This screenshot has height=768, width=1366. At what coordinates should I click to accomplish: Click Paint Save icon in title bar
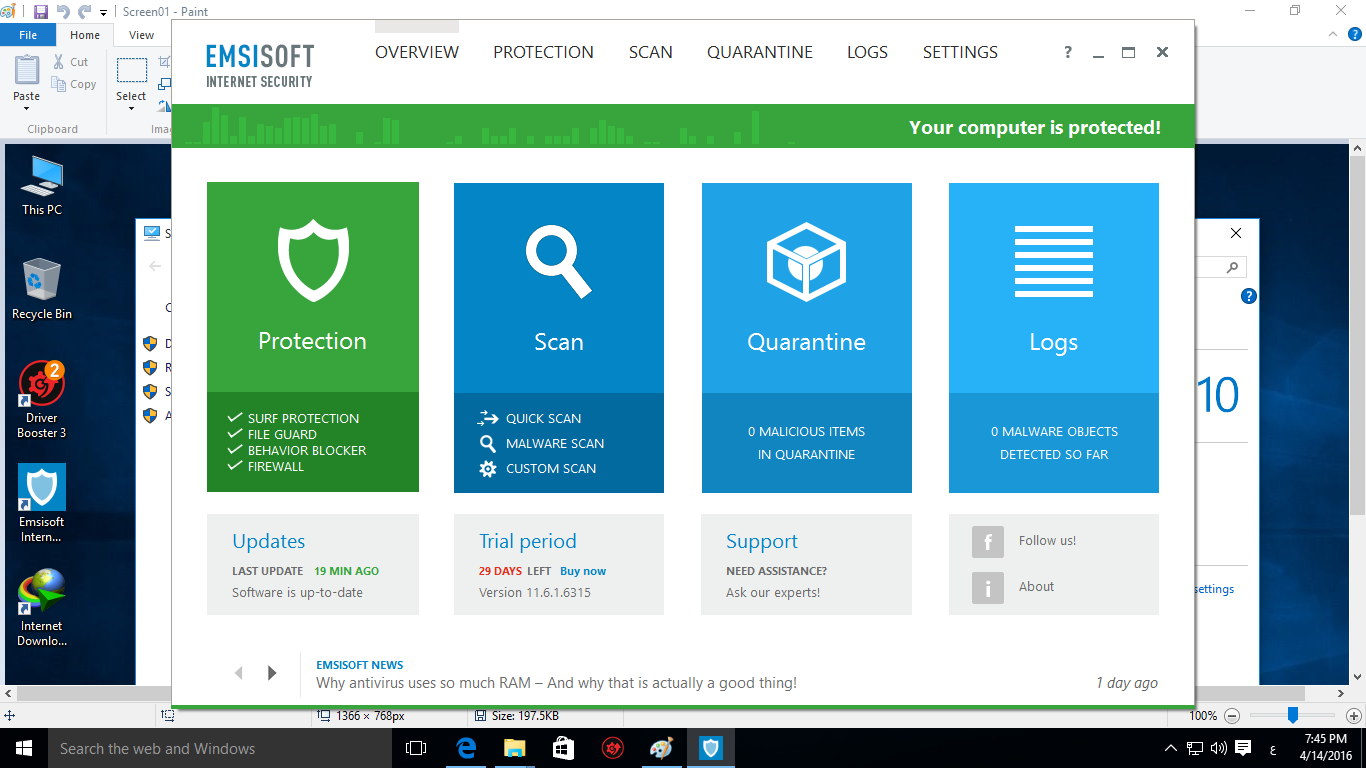(x=41, y=12)
